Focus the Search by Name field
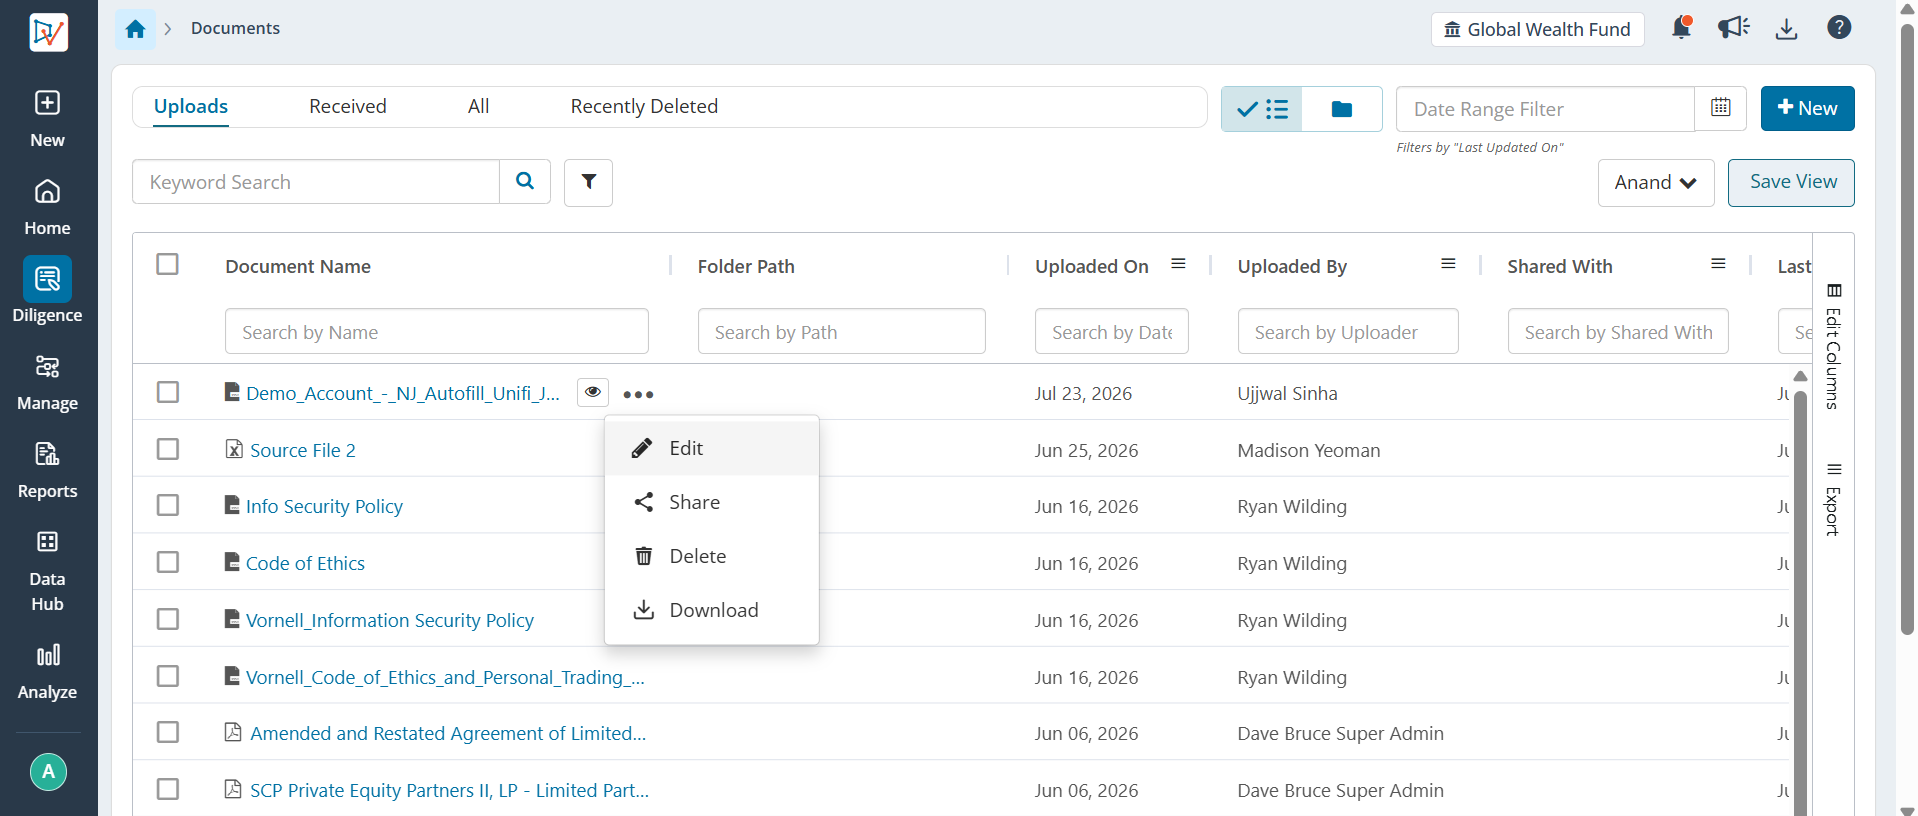Viewport: 1918px width, 816px height. (437, 331)
